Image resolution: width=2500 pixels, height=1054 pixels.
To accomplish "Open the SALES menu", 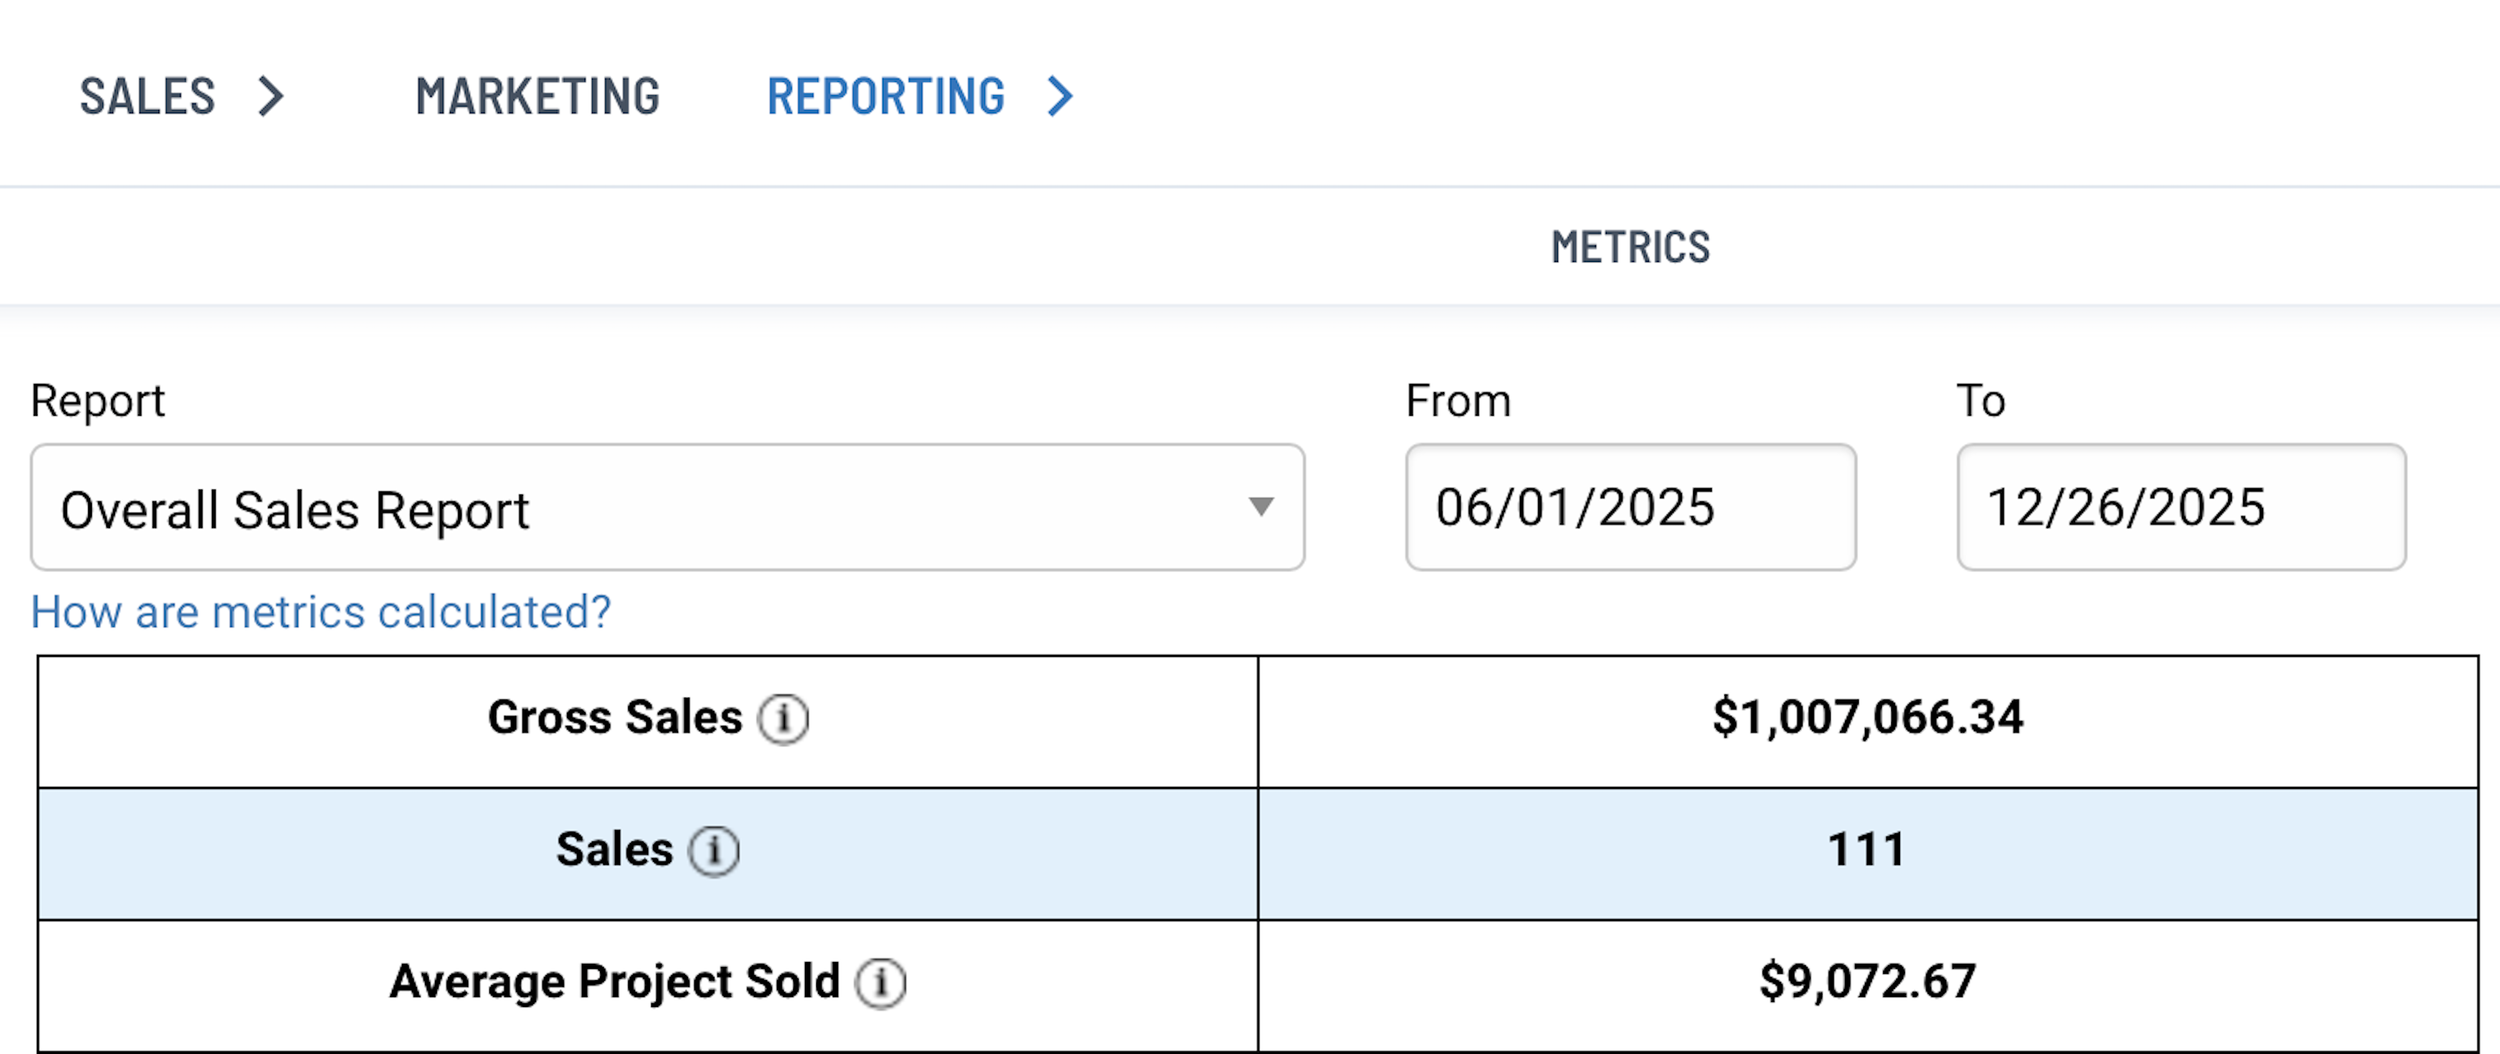I will tap(147, 97).
